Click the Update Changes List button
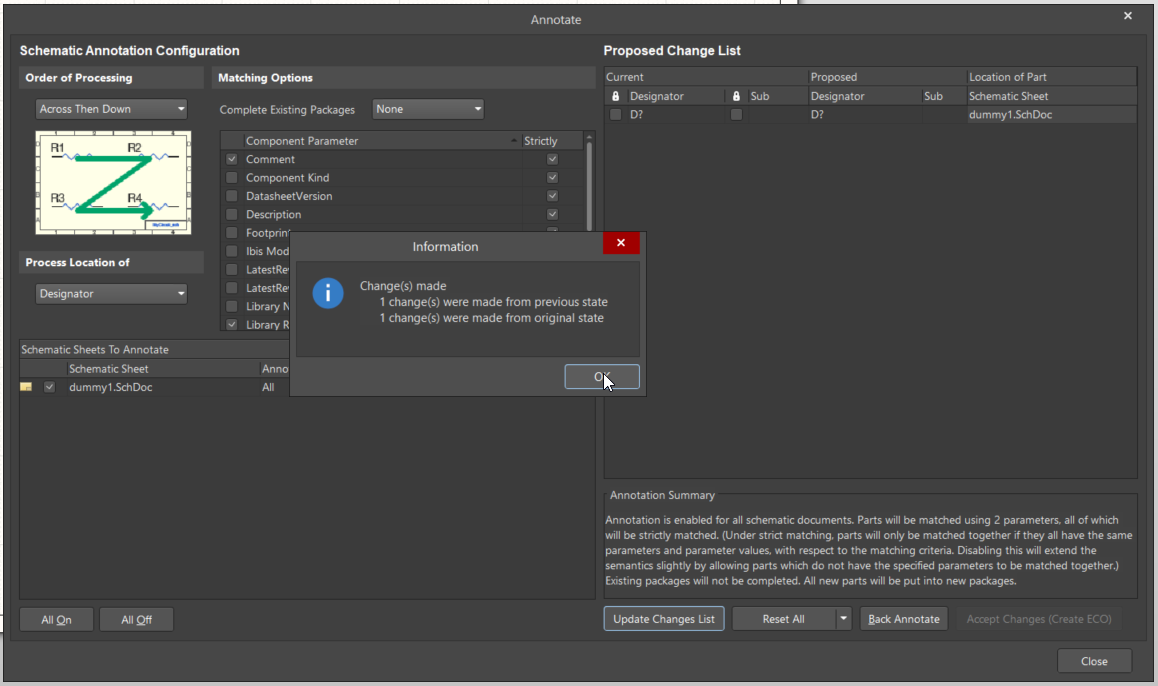The image size is (1158, 686). (663, 619)
